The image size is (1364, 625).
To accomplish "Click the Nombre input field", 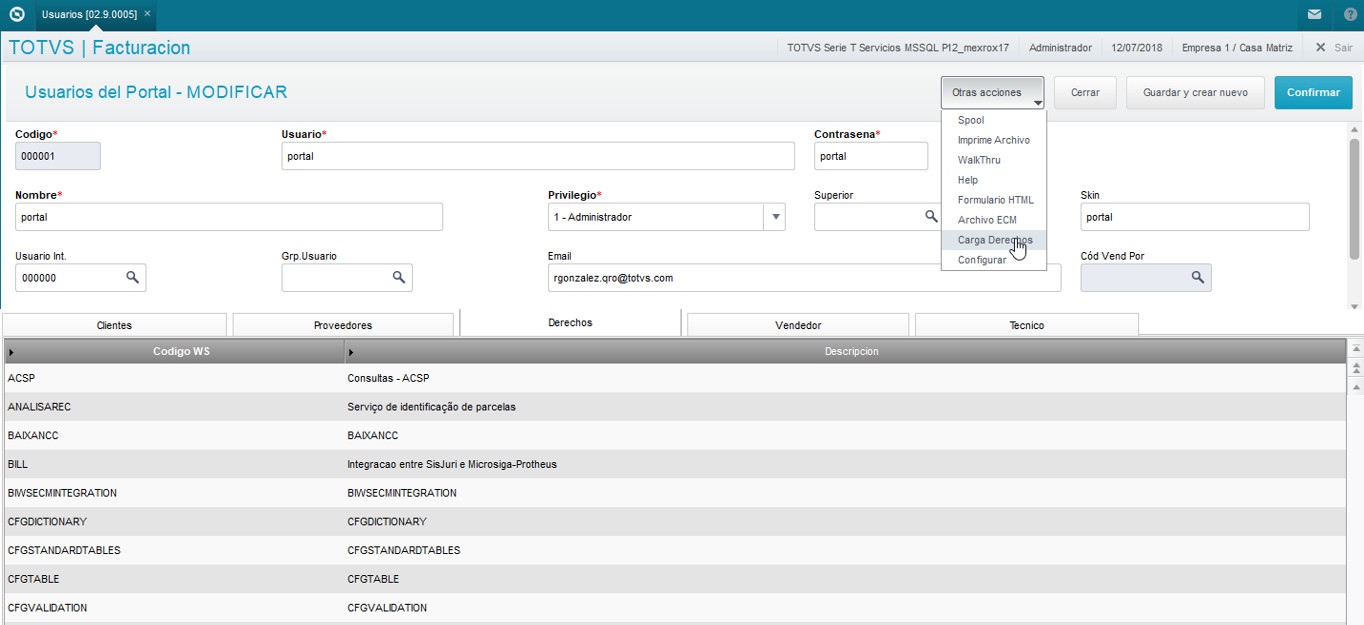I will coord(229,217).
